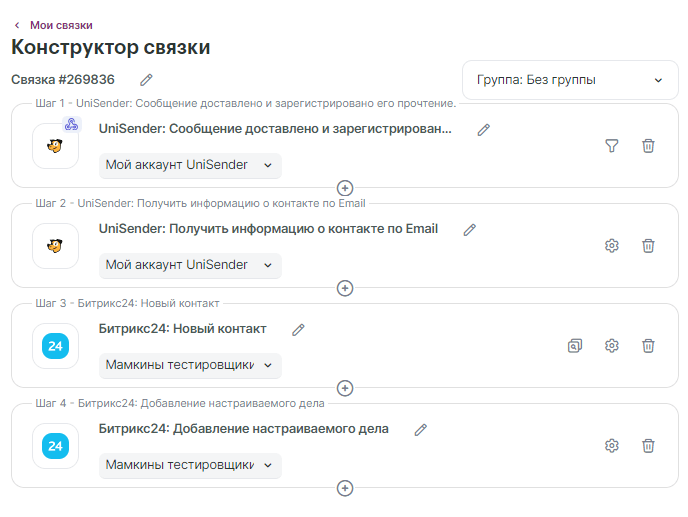Rename Добавление настраиваемого дела with pencil
Screen dimensions: 688x517
click(x=420, y=430)
